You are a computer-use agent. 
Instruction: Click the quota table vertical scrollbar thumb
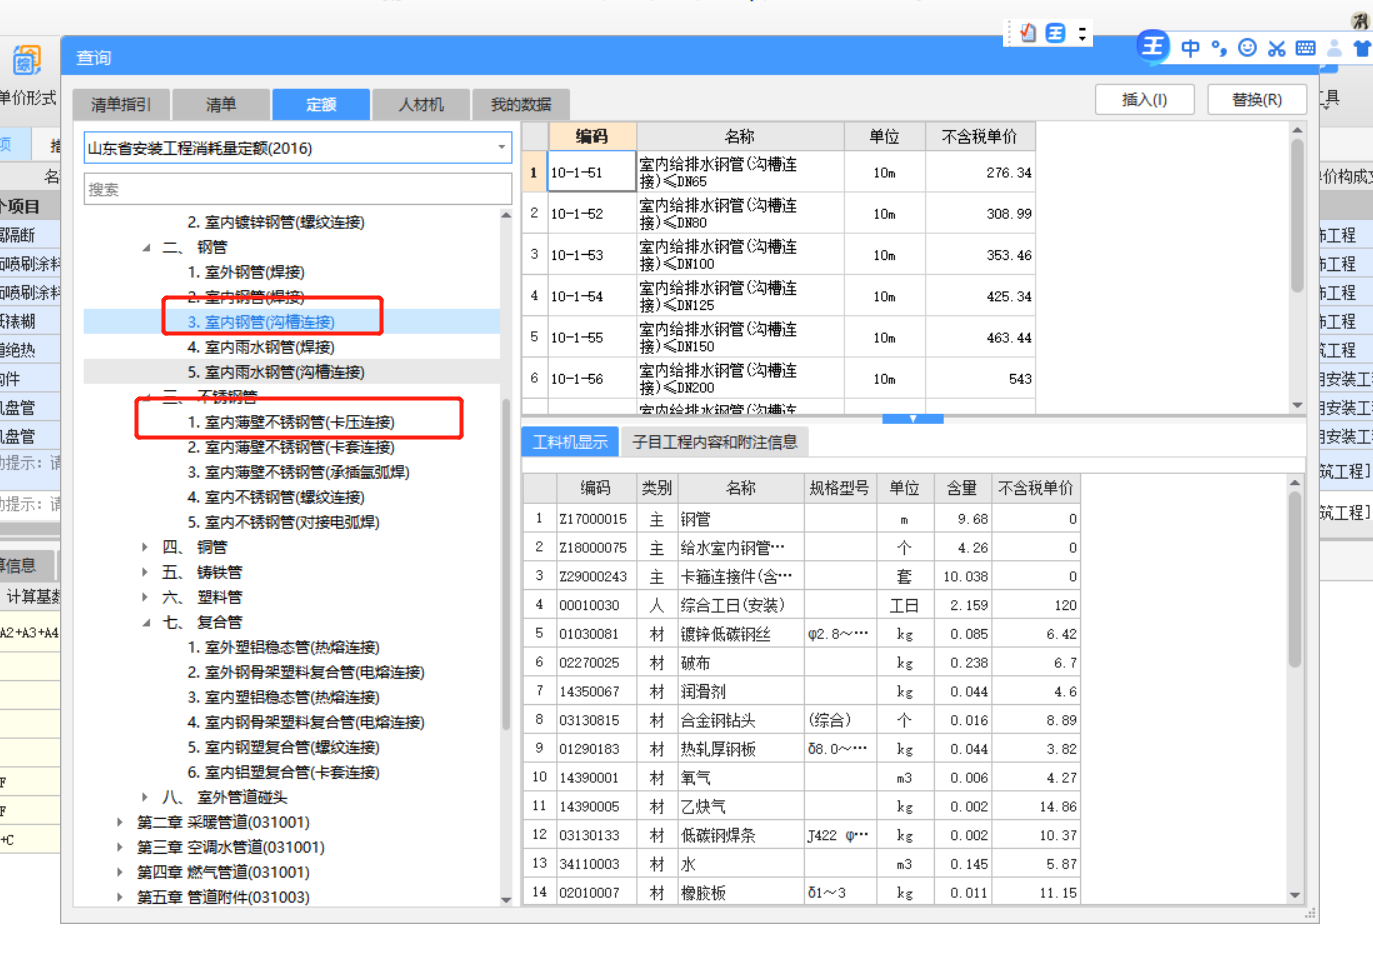[x=1297, y=215]
